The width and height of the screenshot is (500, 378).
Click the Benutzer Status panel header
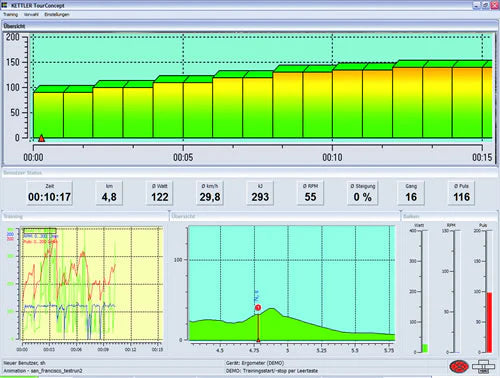click(x=250, y=173)
